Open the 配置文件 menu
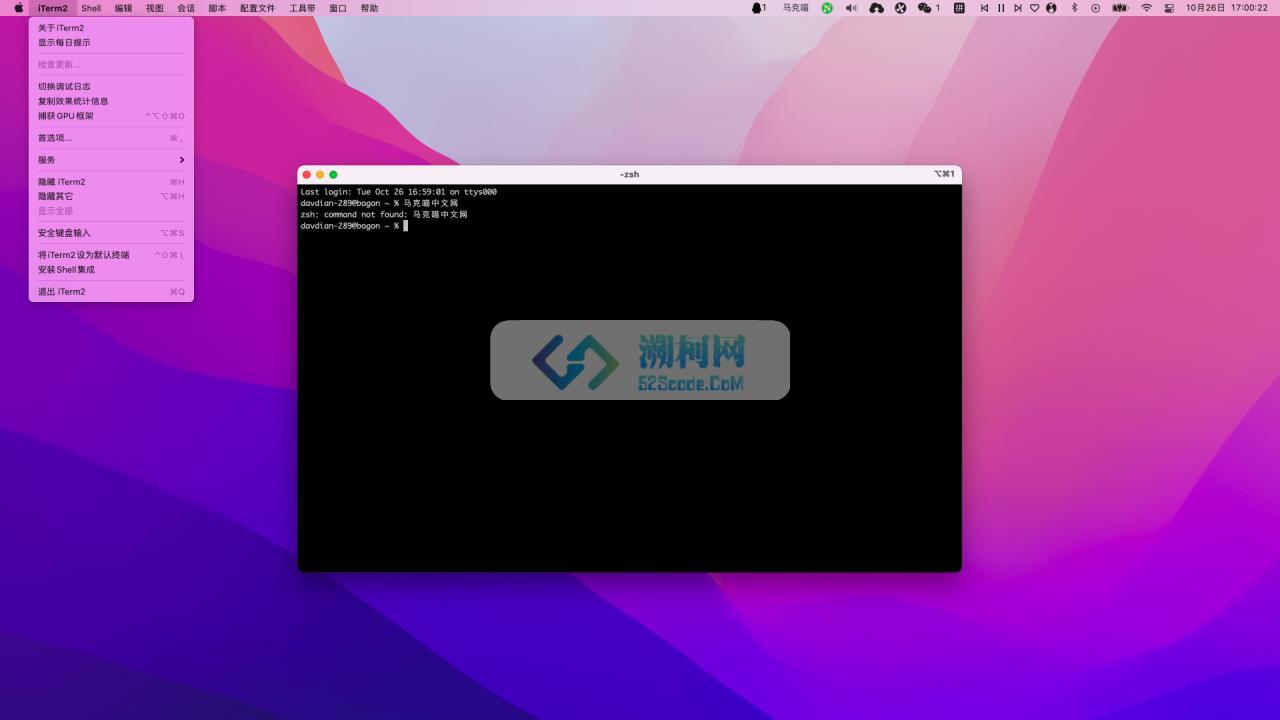 click(257, 8)
